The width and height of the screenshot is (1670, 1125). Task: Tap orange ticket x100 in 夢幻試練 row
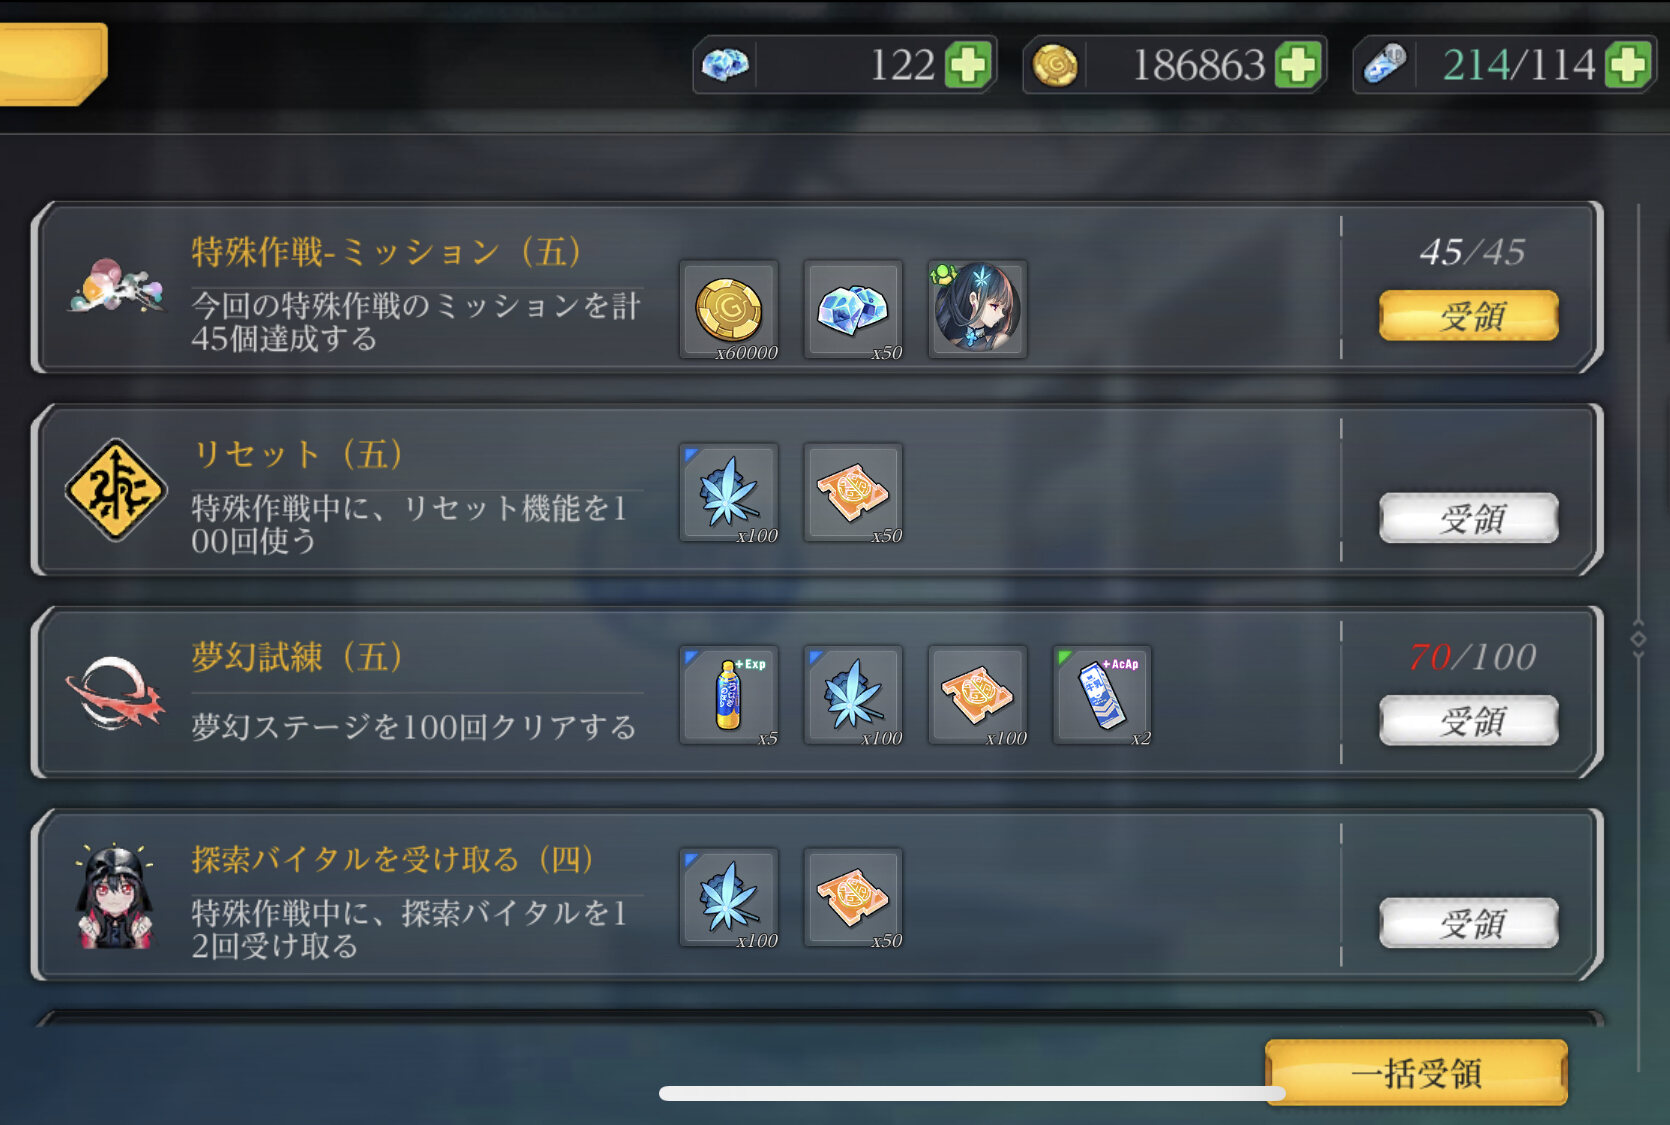[977, 695]
